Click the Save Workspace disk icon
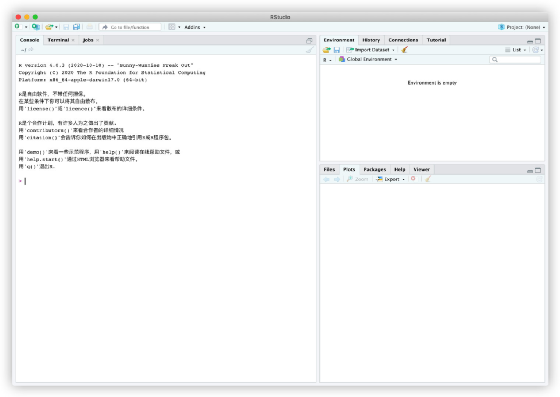The width and height of the screenshot is (560, 397). click(x=336, y=50)
